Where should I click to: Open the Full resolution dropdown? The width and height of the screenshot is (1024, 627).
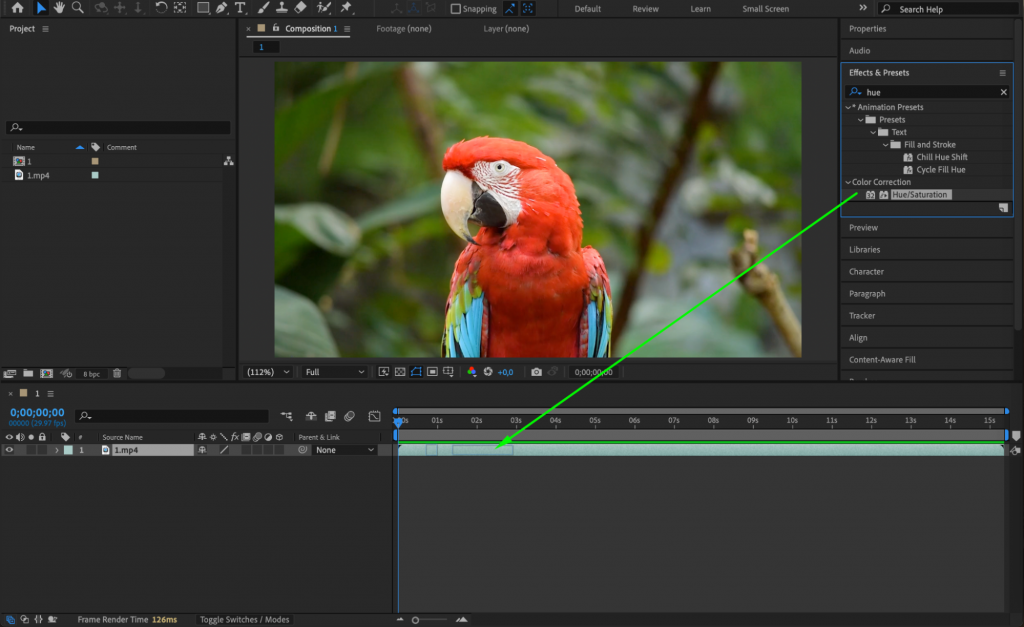tap(334, 371)
